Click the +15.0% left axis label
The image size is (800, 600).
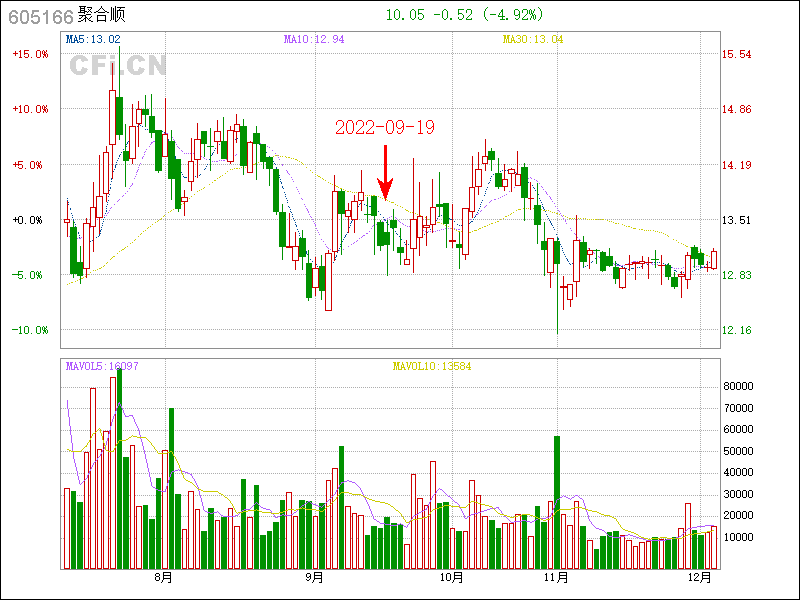tap(30, 54)
